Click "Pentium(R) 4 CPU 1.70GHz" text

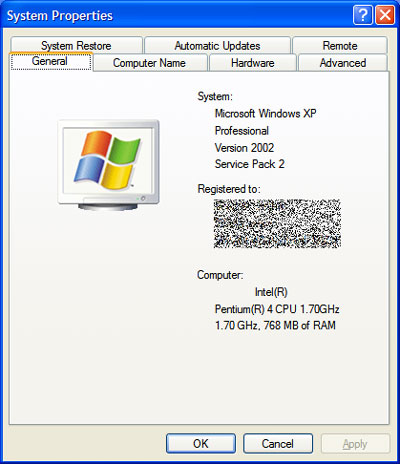pyautogui.click(x=277, y=309)
